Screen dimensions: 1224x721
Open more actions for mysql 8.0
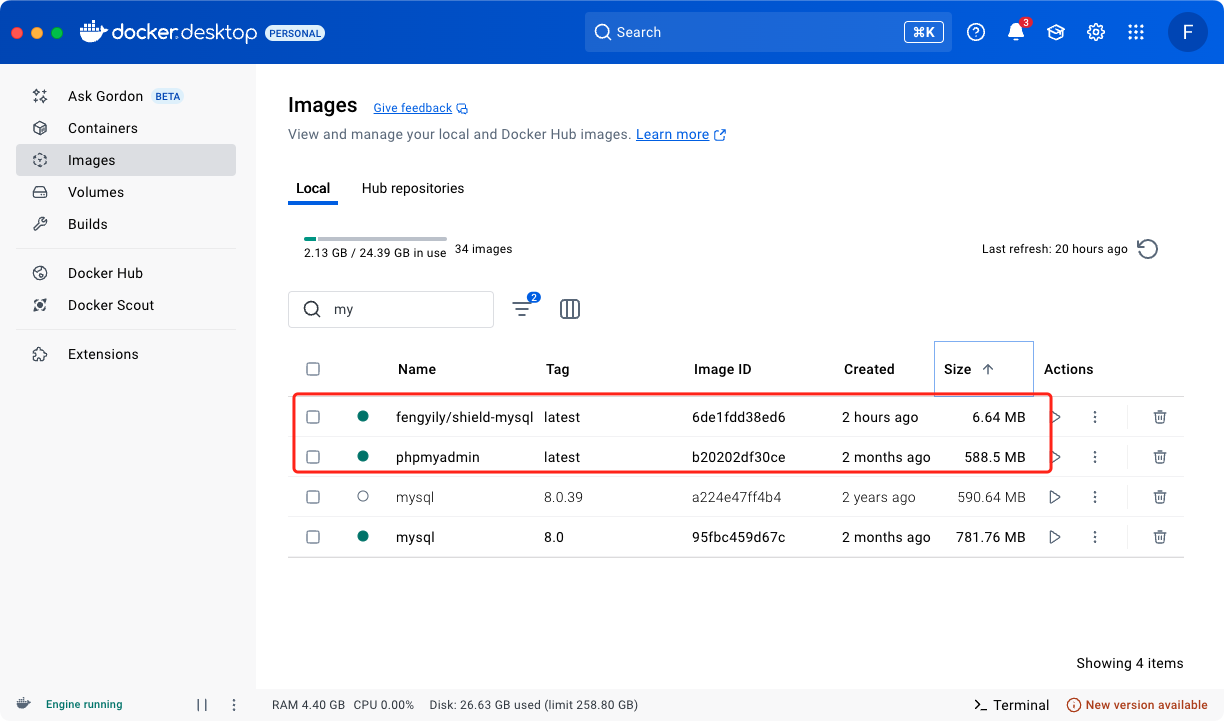coord(1095,537)
